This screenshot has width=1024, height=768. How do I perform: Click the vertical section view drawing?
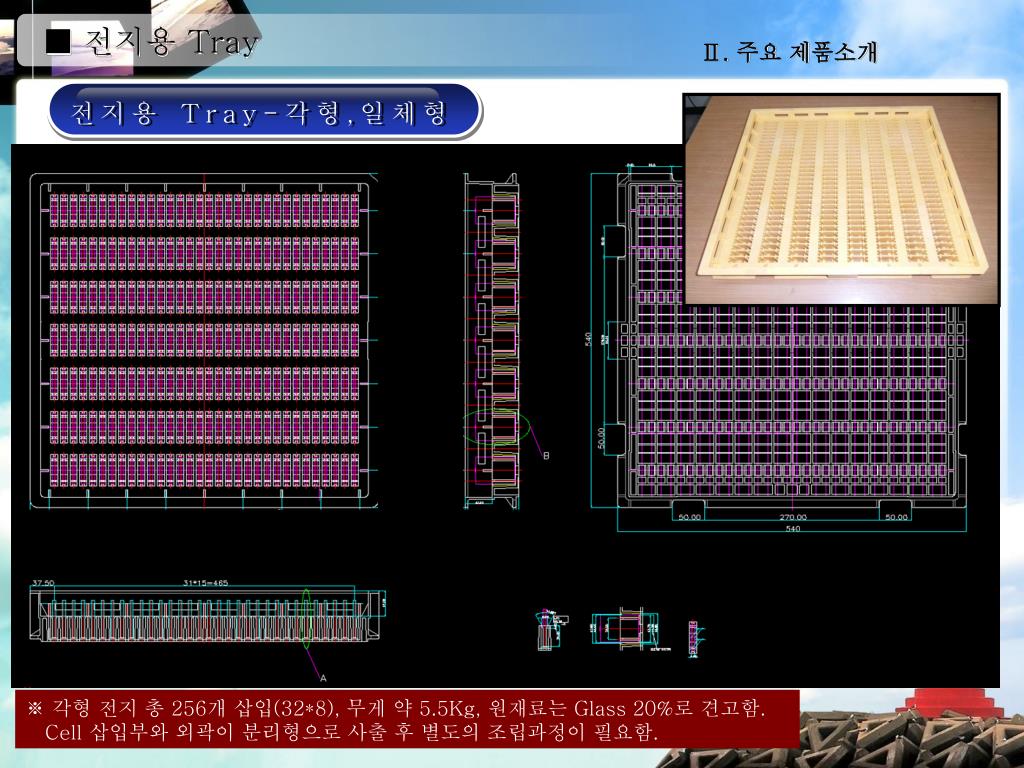492,341
